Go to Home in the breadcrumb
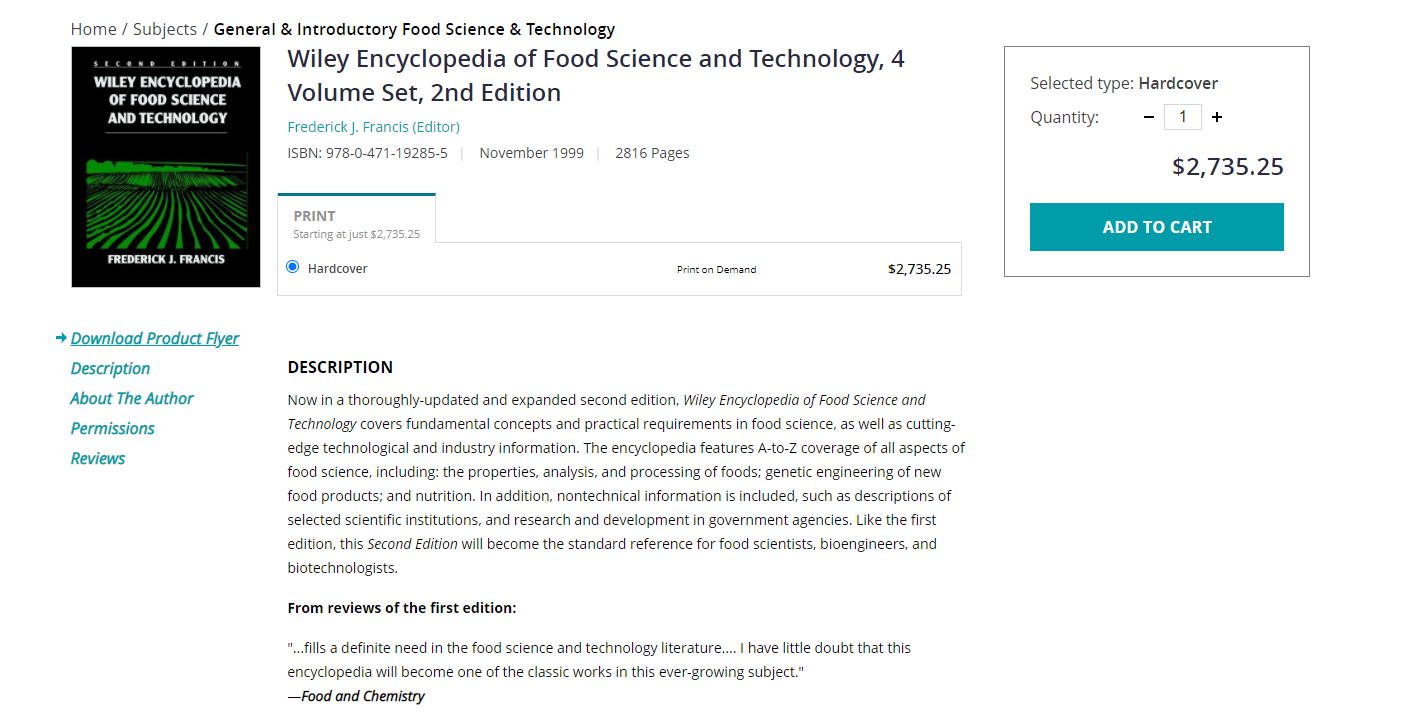 click(93, 29)
